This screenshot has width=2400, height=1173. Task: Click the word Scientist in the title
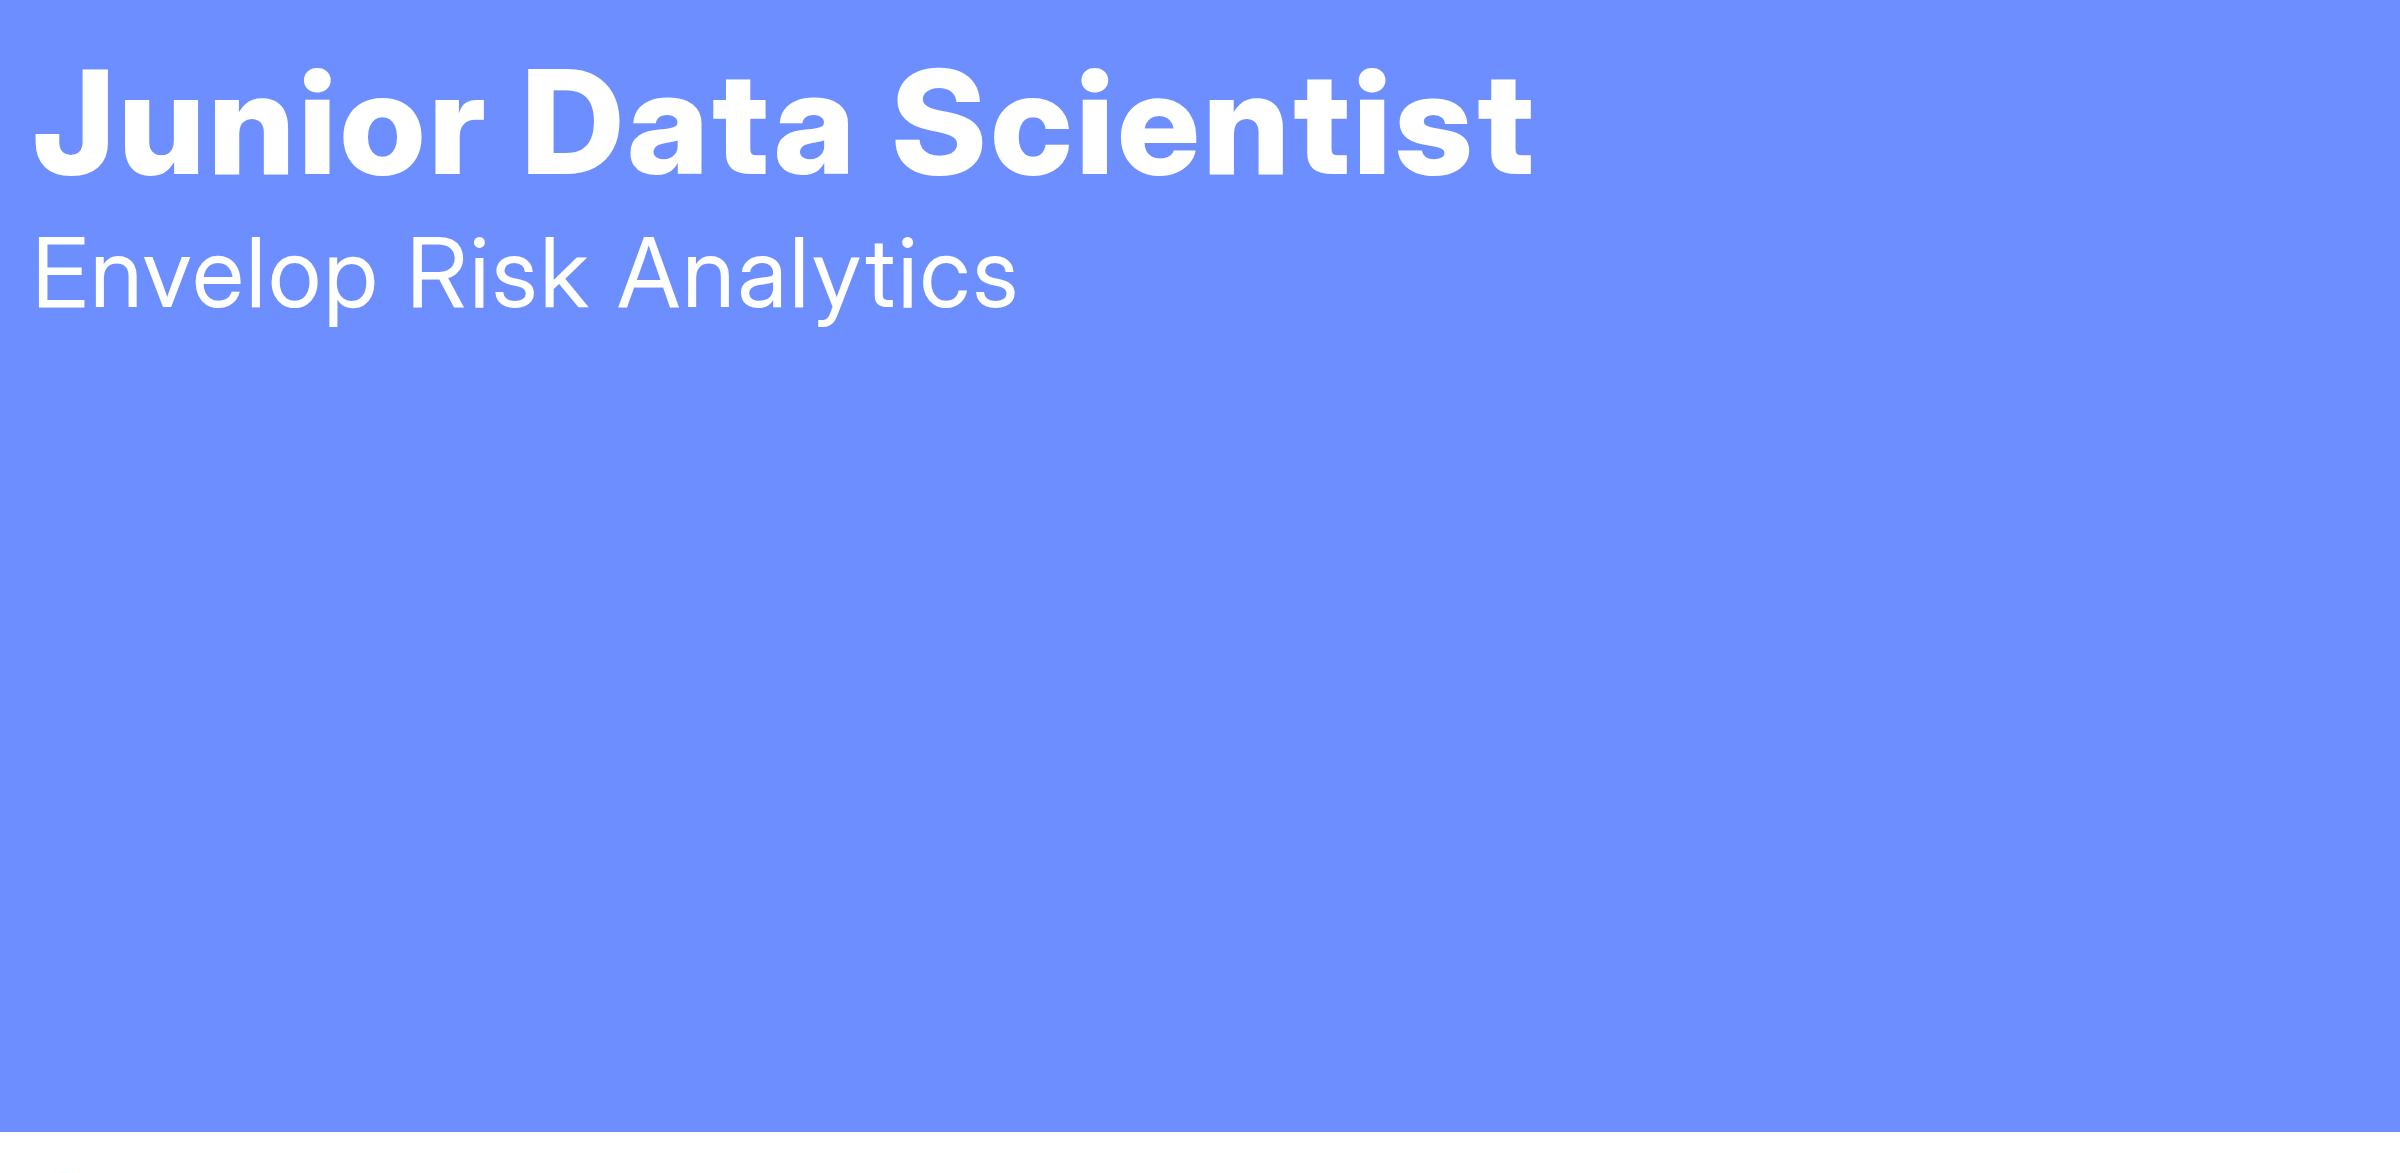(x=1213, y=124)
